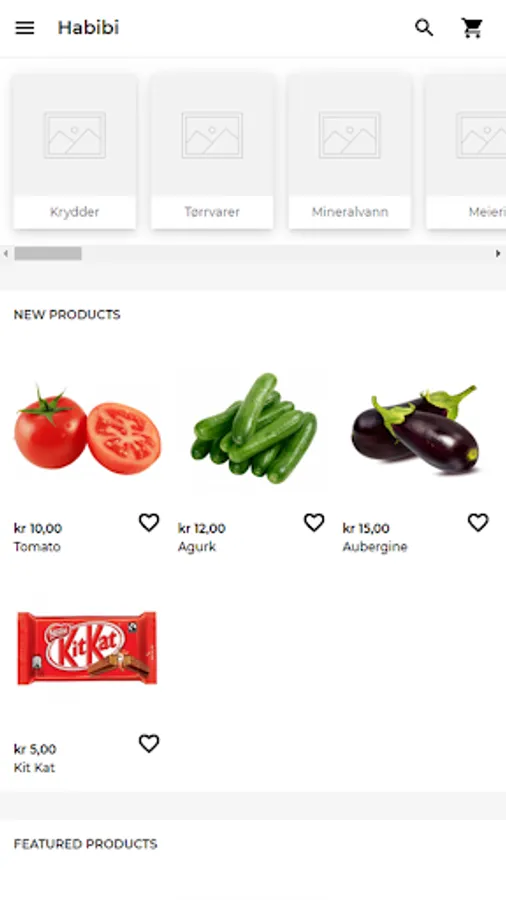The width and height of the screenshot is (506, 900).
Task: Add Aubergine to wishlist with heart
Action: pyautogui.click(x=478, y=522)
